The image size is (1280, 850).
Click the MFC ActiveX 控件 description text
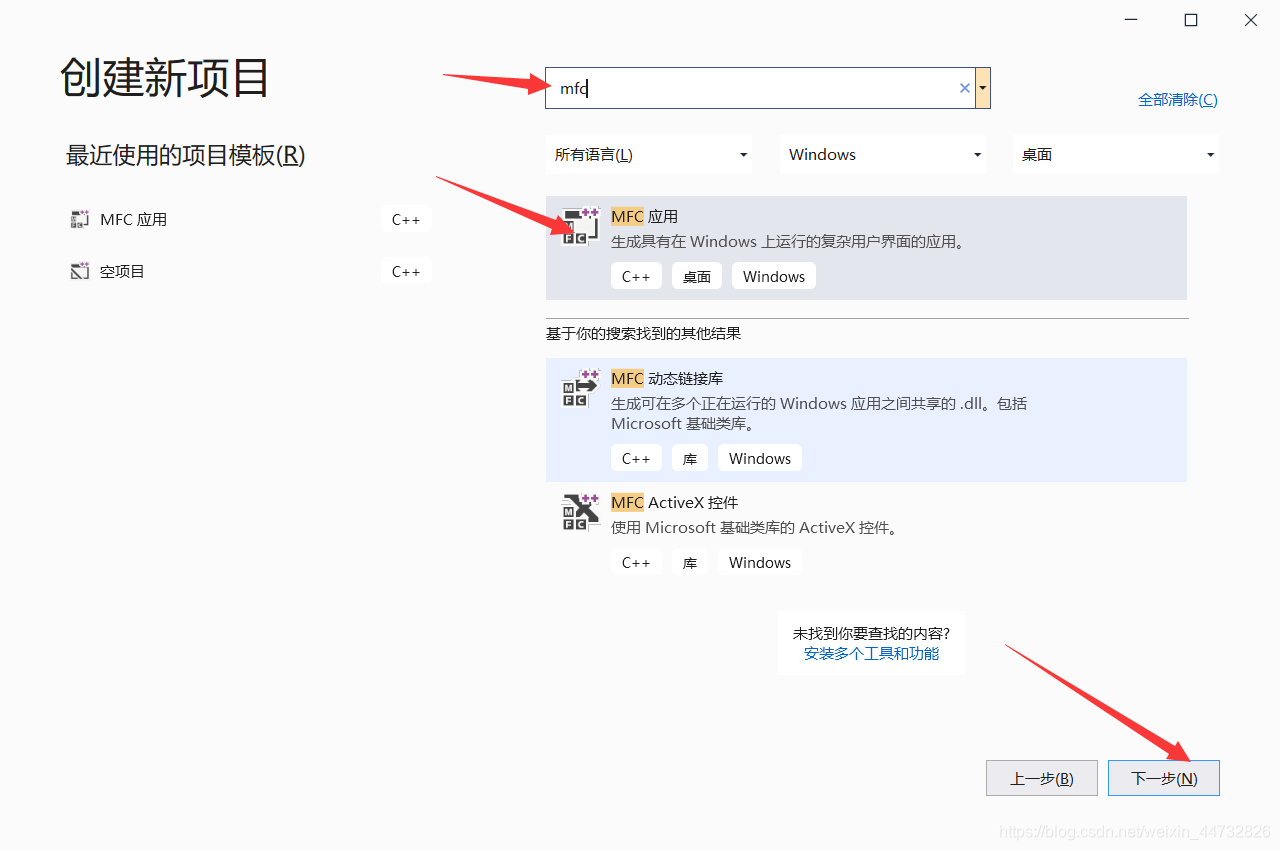coord(755,527)
